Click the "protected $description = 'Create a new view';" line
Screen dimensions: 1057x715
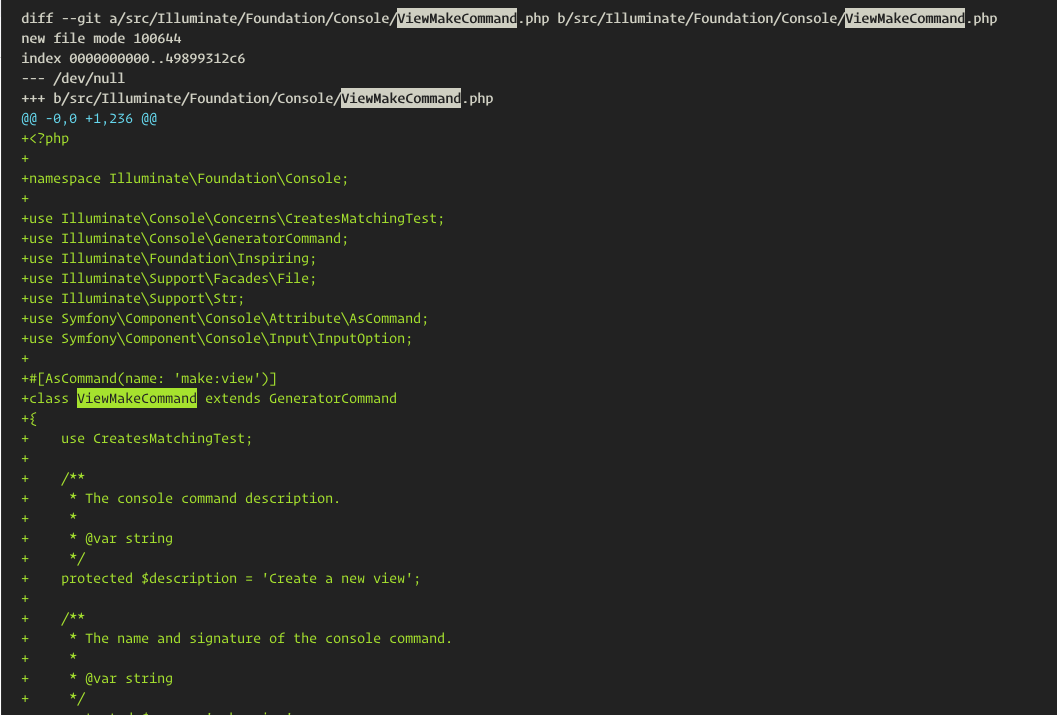click(241, 579)
